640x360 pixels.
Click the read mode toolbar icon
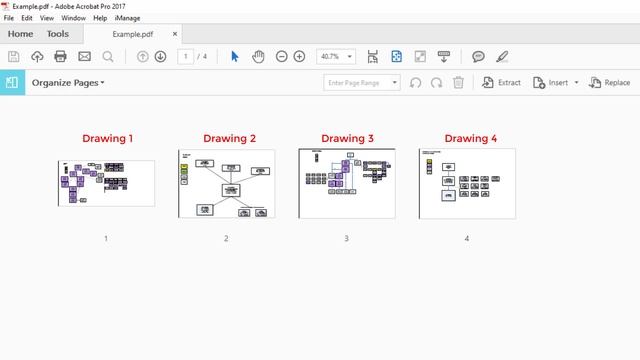click(x=444, y=56)
